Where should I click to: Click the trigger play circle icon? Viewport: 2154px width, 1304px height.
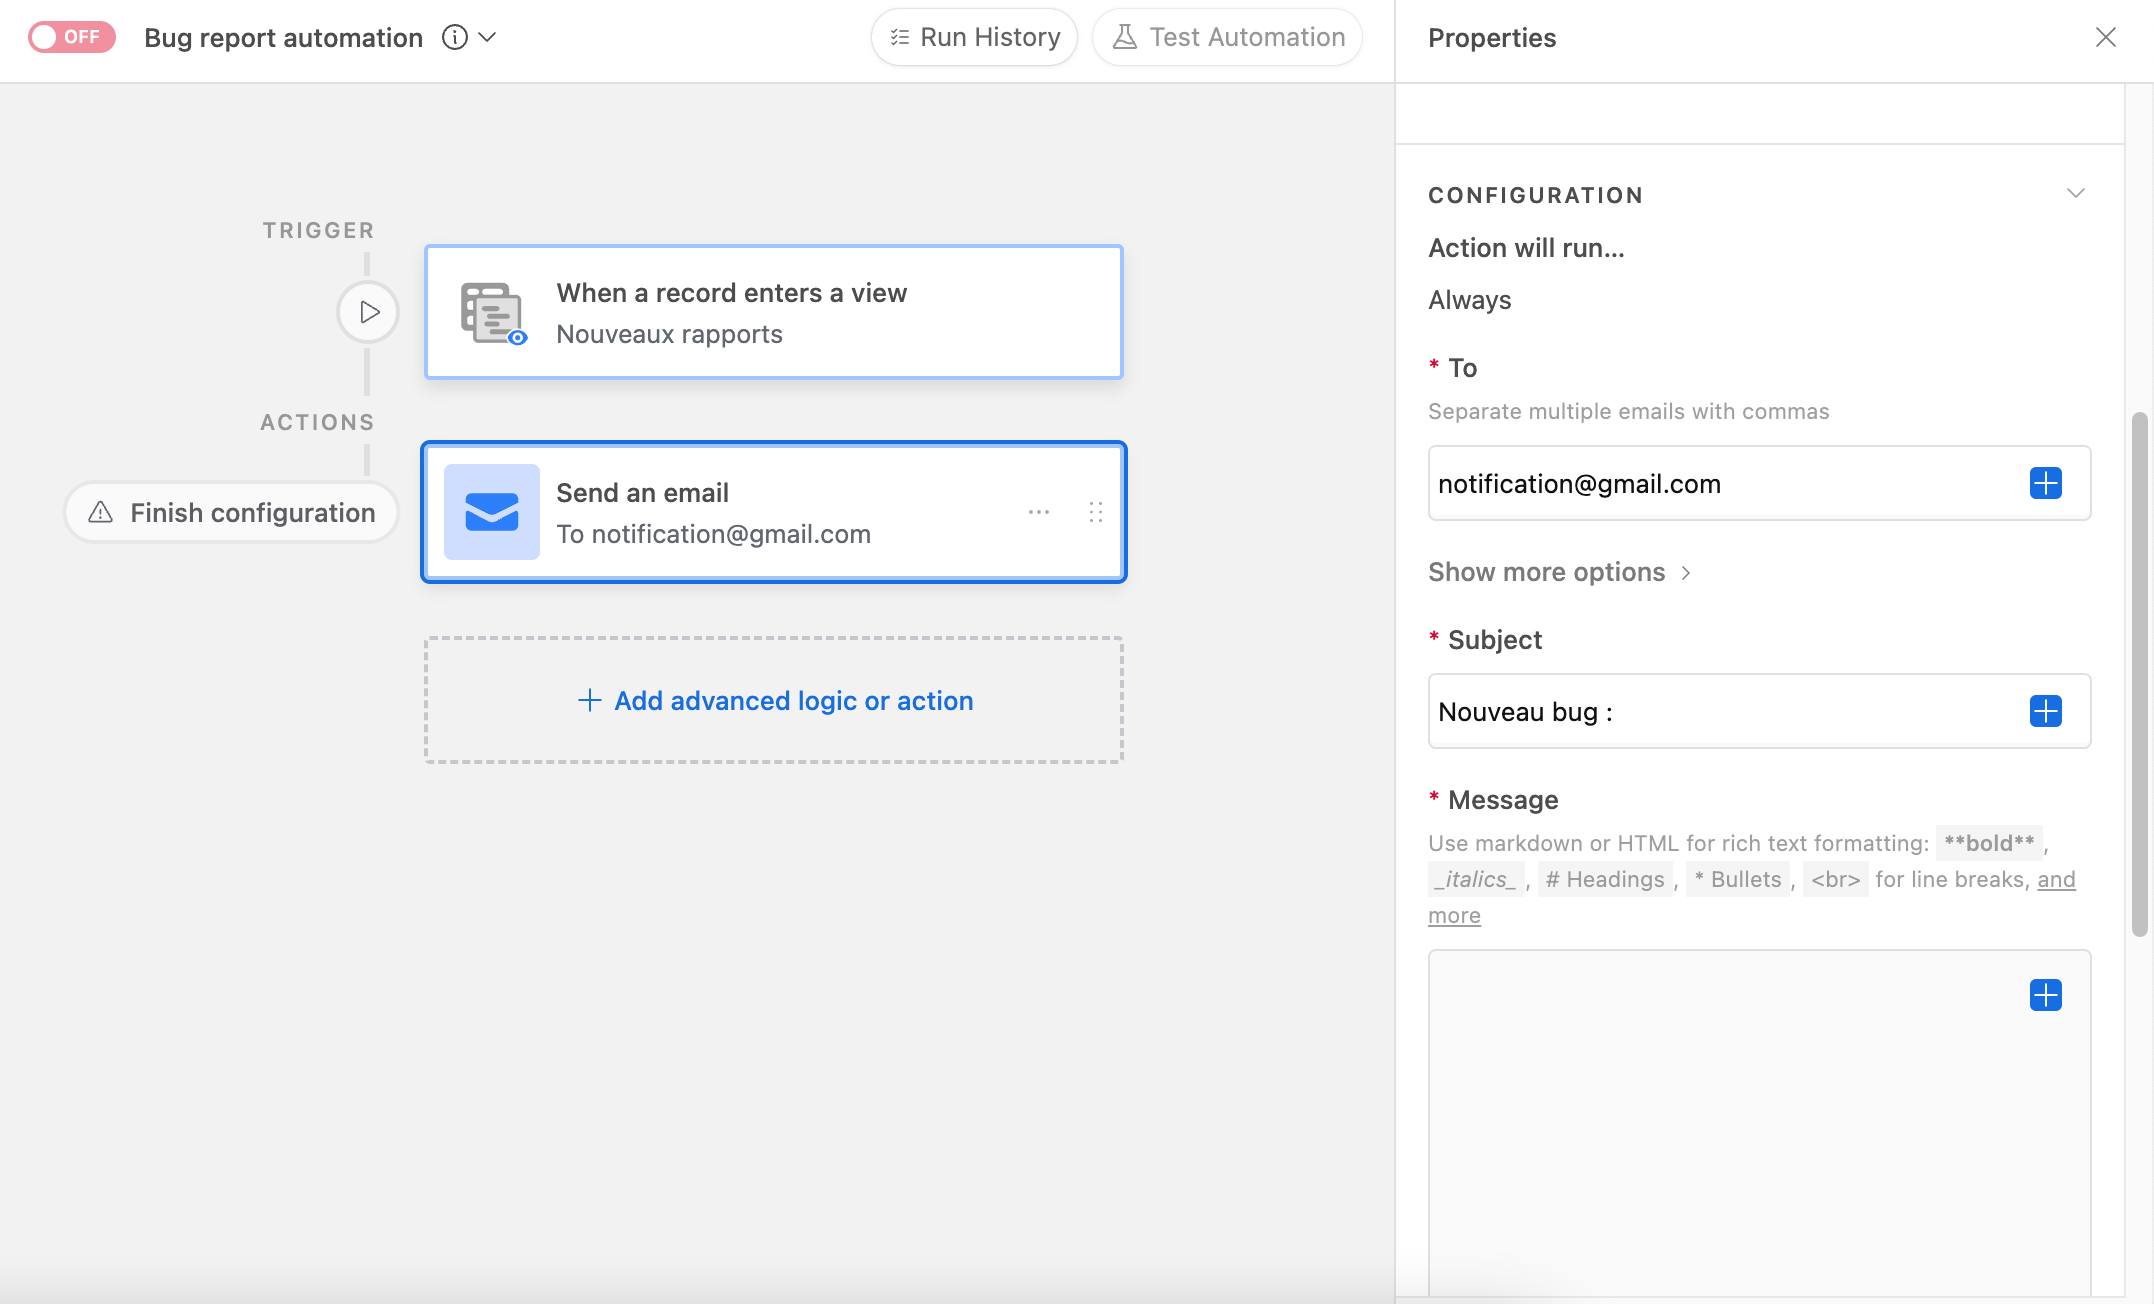coord(368,312)
